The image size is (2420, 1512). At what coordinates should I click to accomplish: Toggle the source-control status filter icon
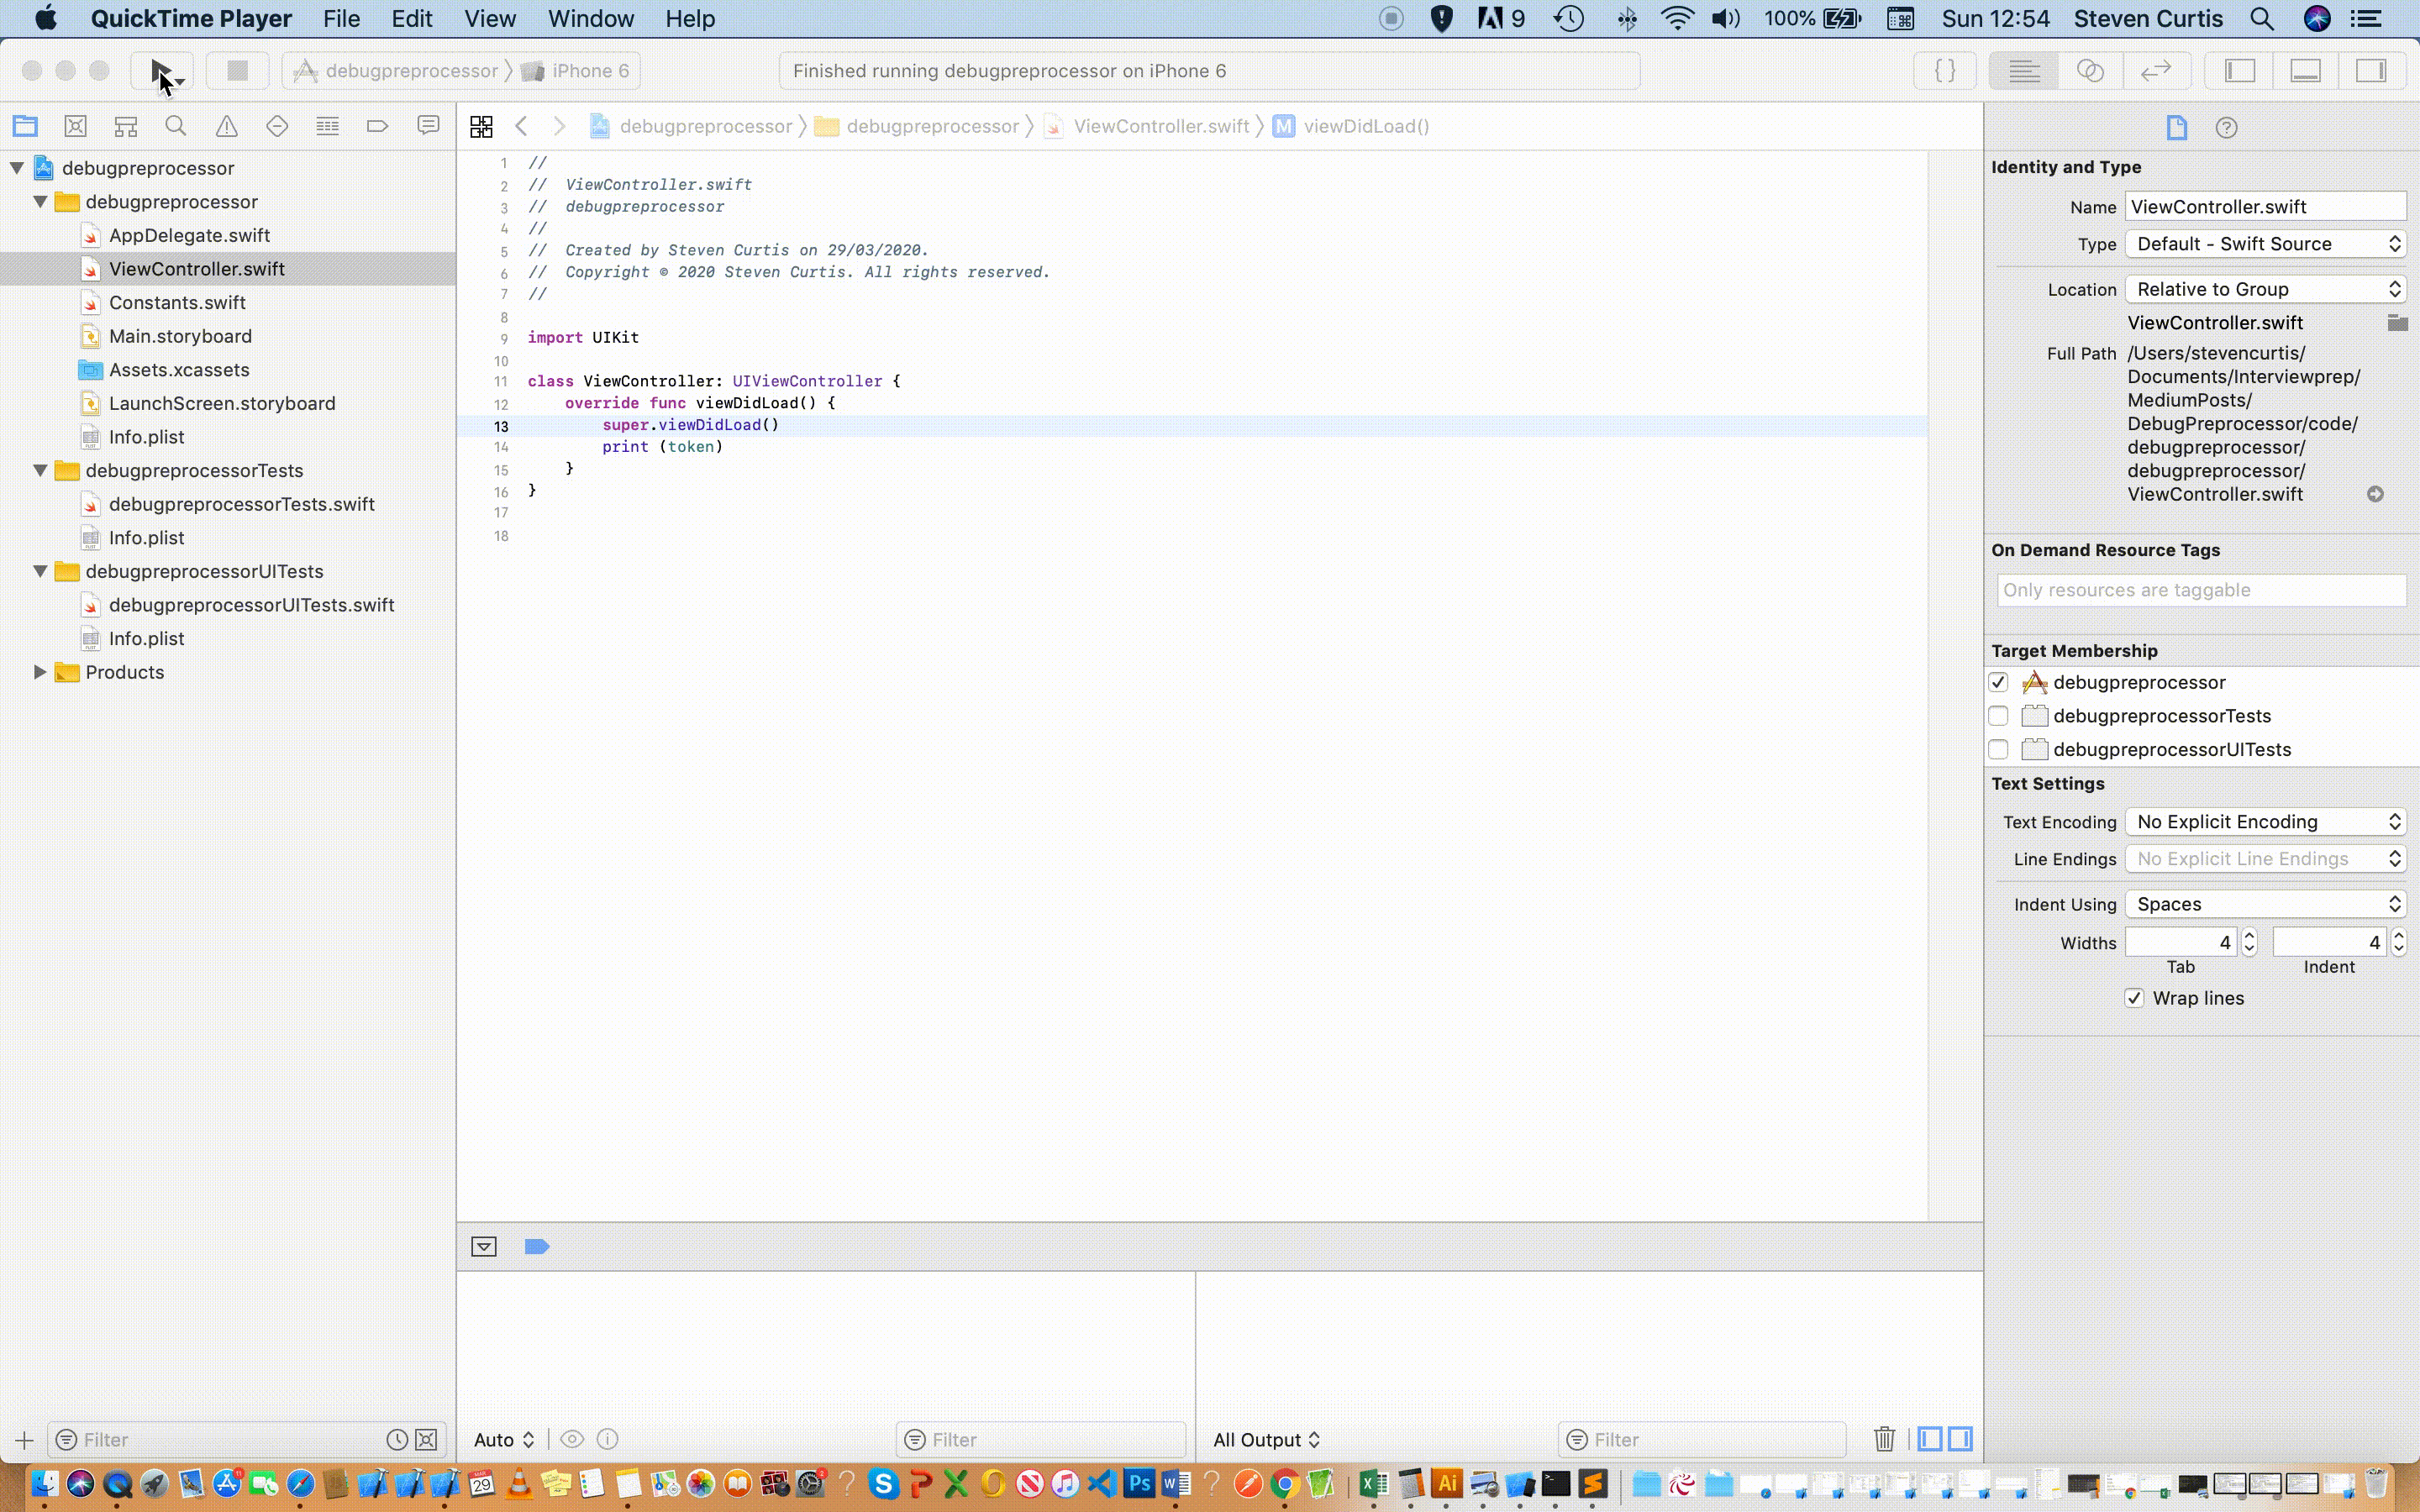coord(426,1440)
